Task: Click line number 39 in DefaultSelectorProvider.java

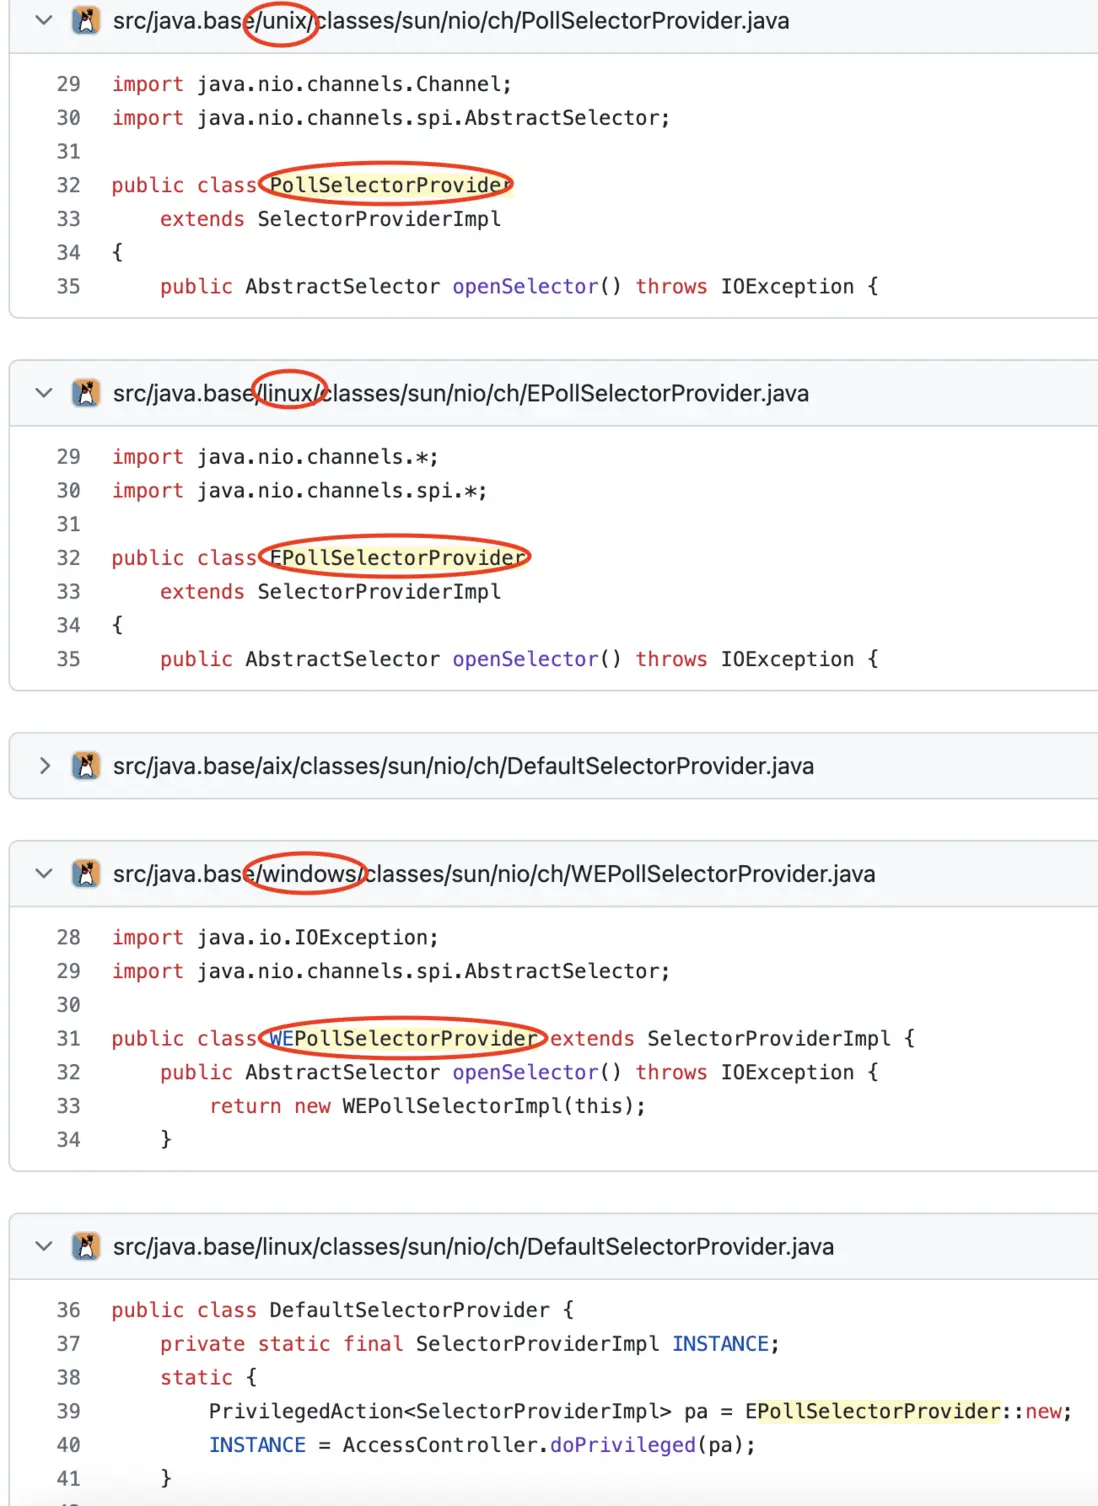Action: 68,1411
